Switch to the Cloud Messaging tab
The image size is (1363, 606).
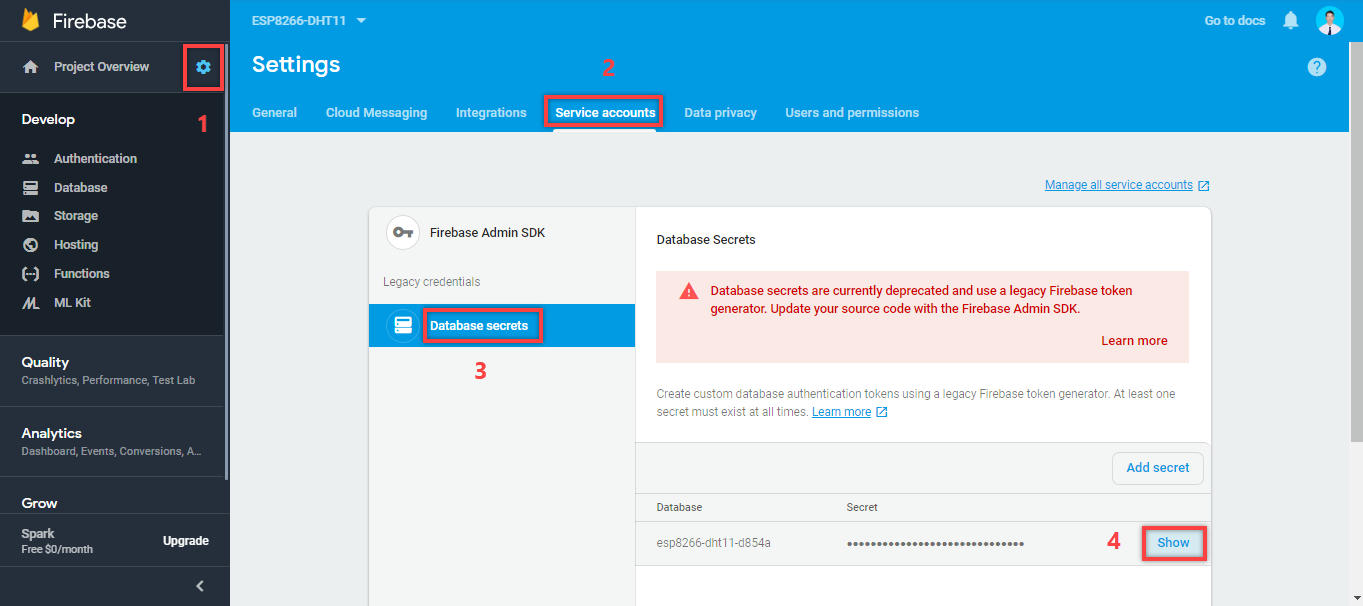pyautogui.click(x=376, y=113)
